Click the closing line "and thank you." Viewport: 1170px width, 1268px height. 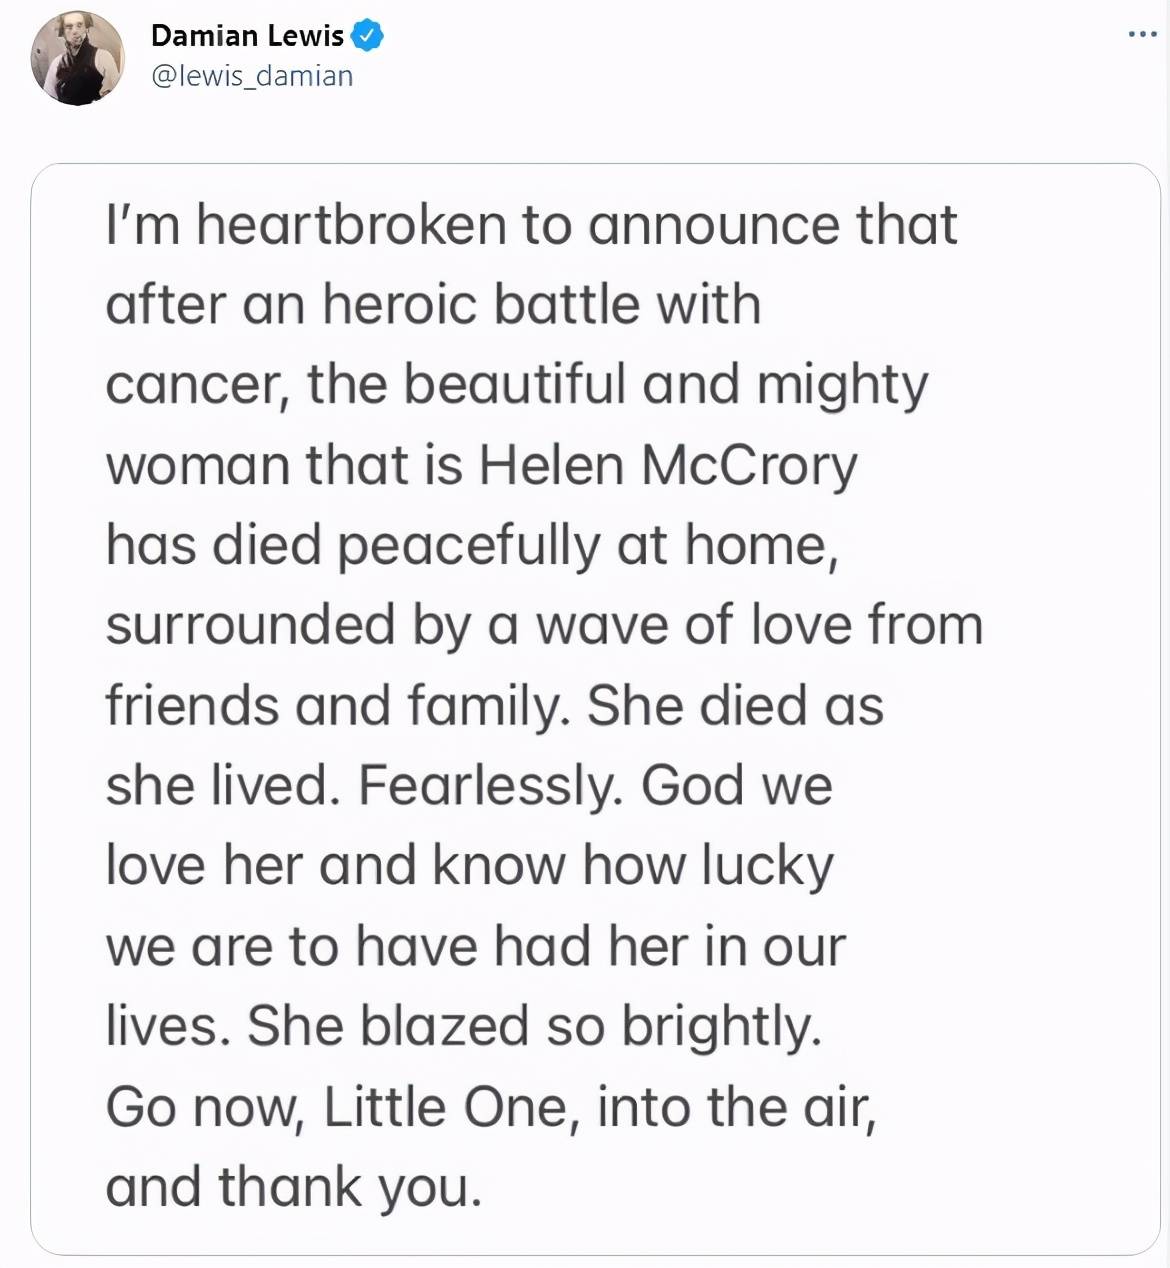294,1187
